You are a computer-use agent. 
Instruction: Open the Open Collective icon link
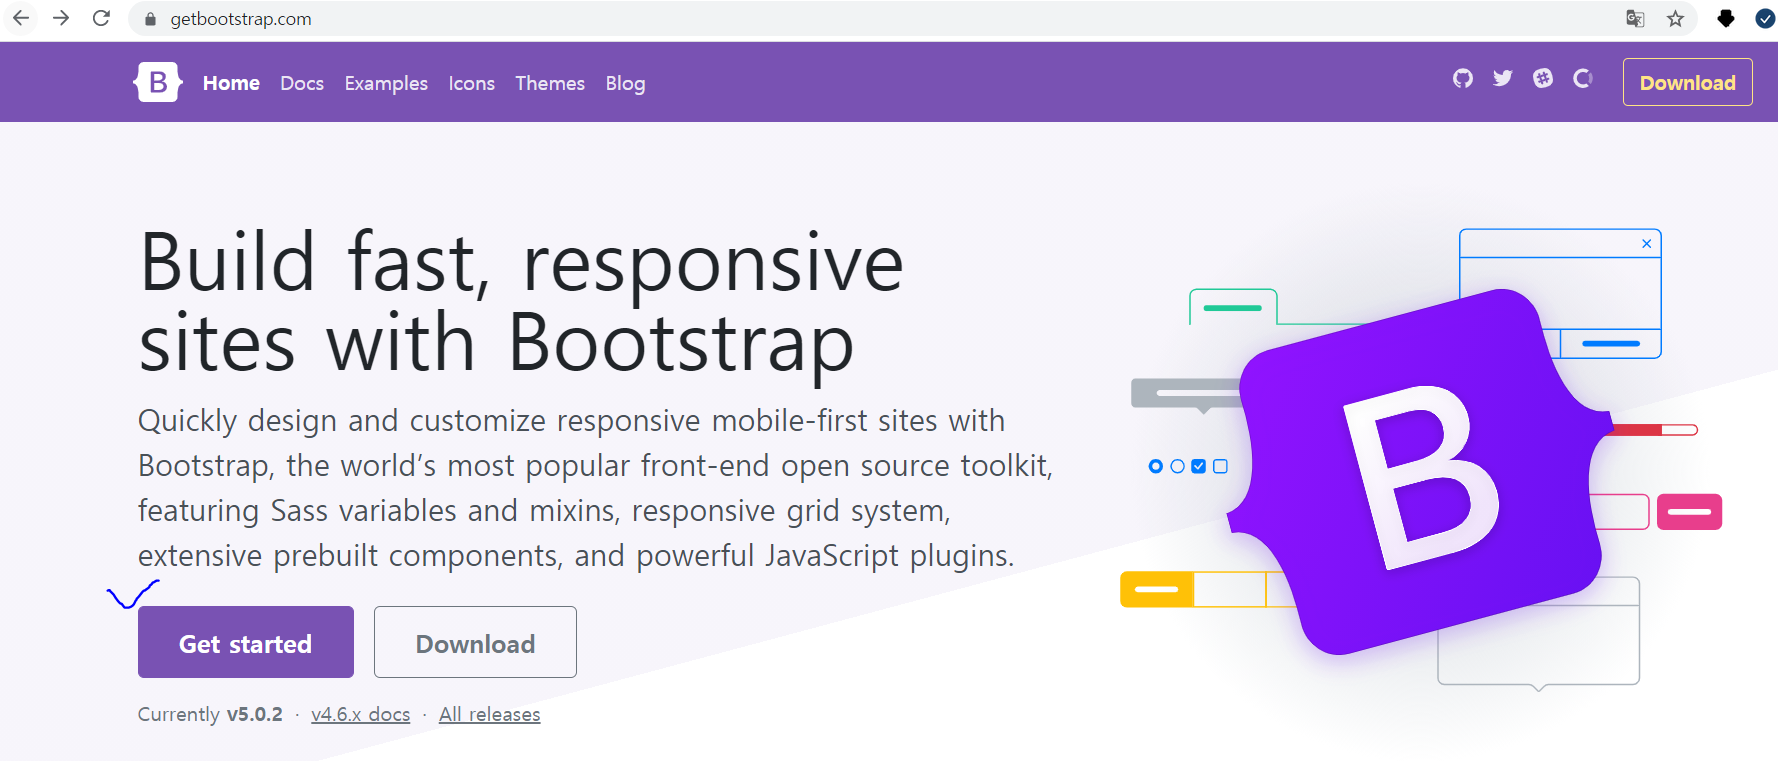[1583, 78]
